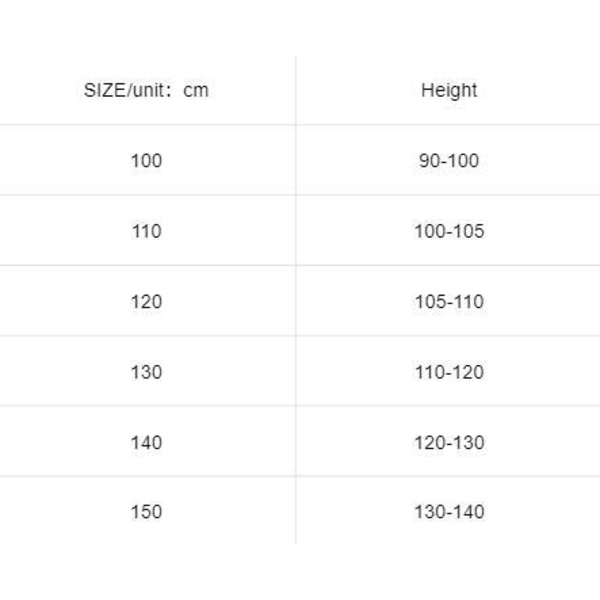Click the "cm" unit text in header

(x=196, y=90)
